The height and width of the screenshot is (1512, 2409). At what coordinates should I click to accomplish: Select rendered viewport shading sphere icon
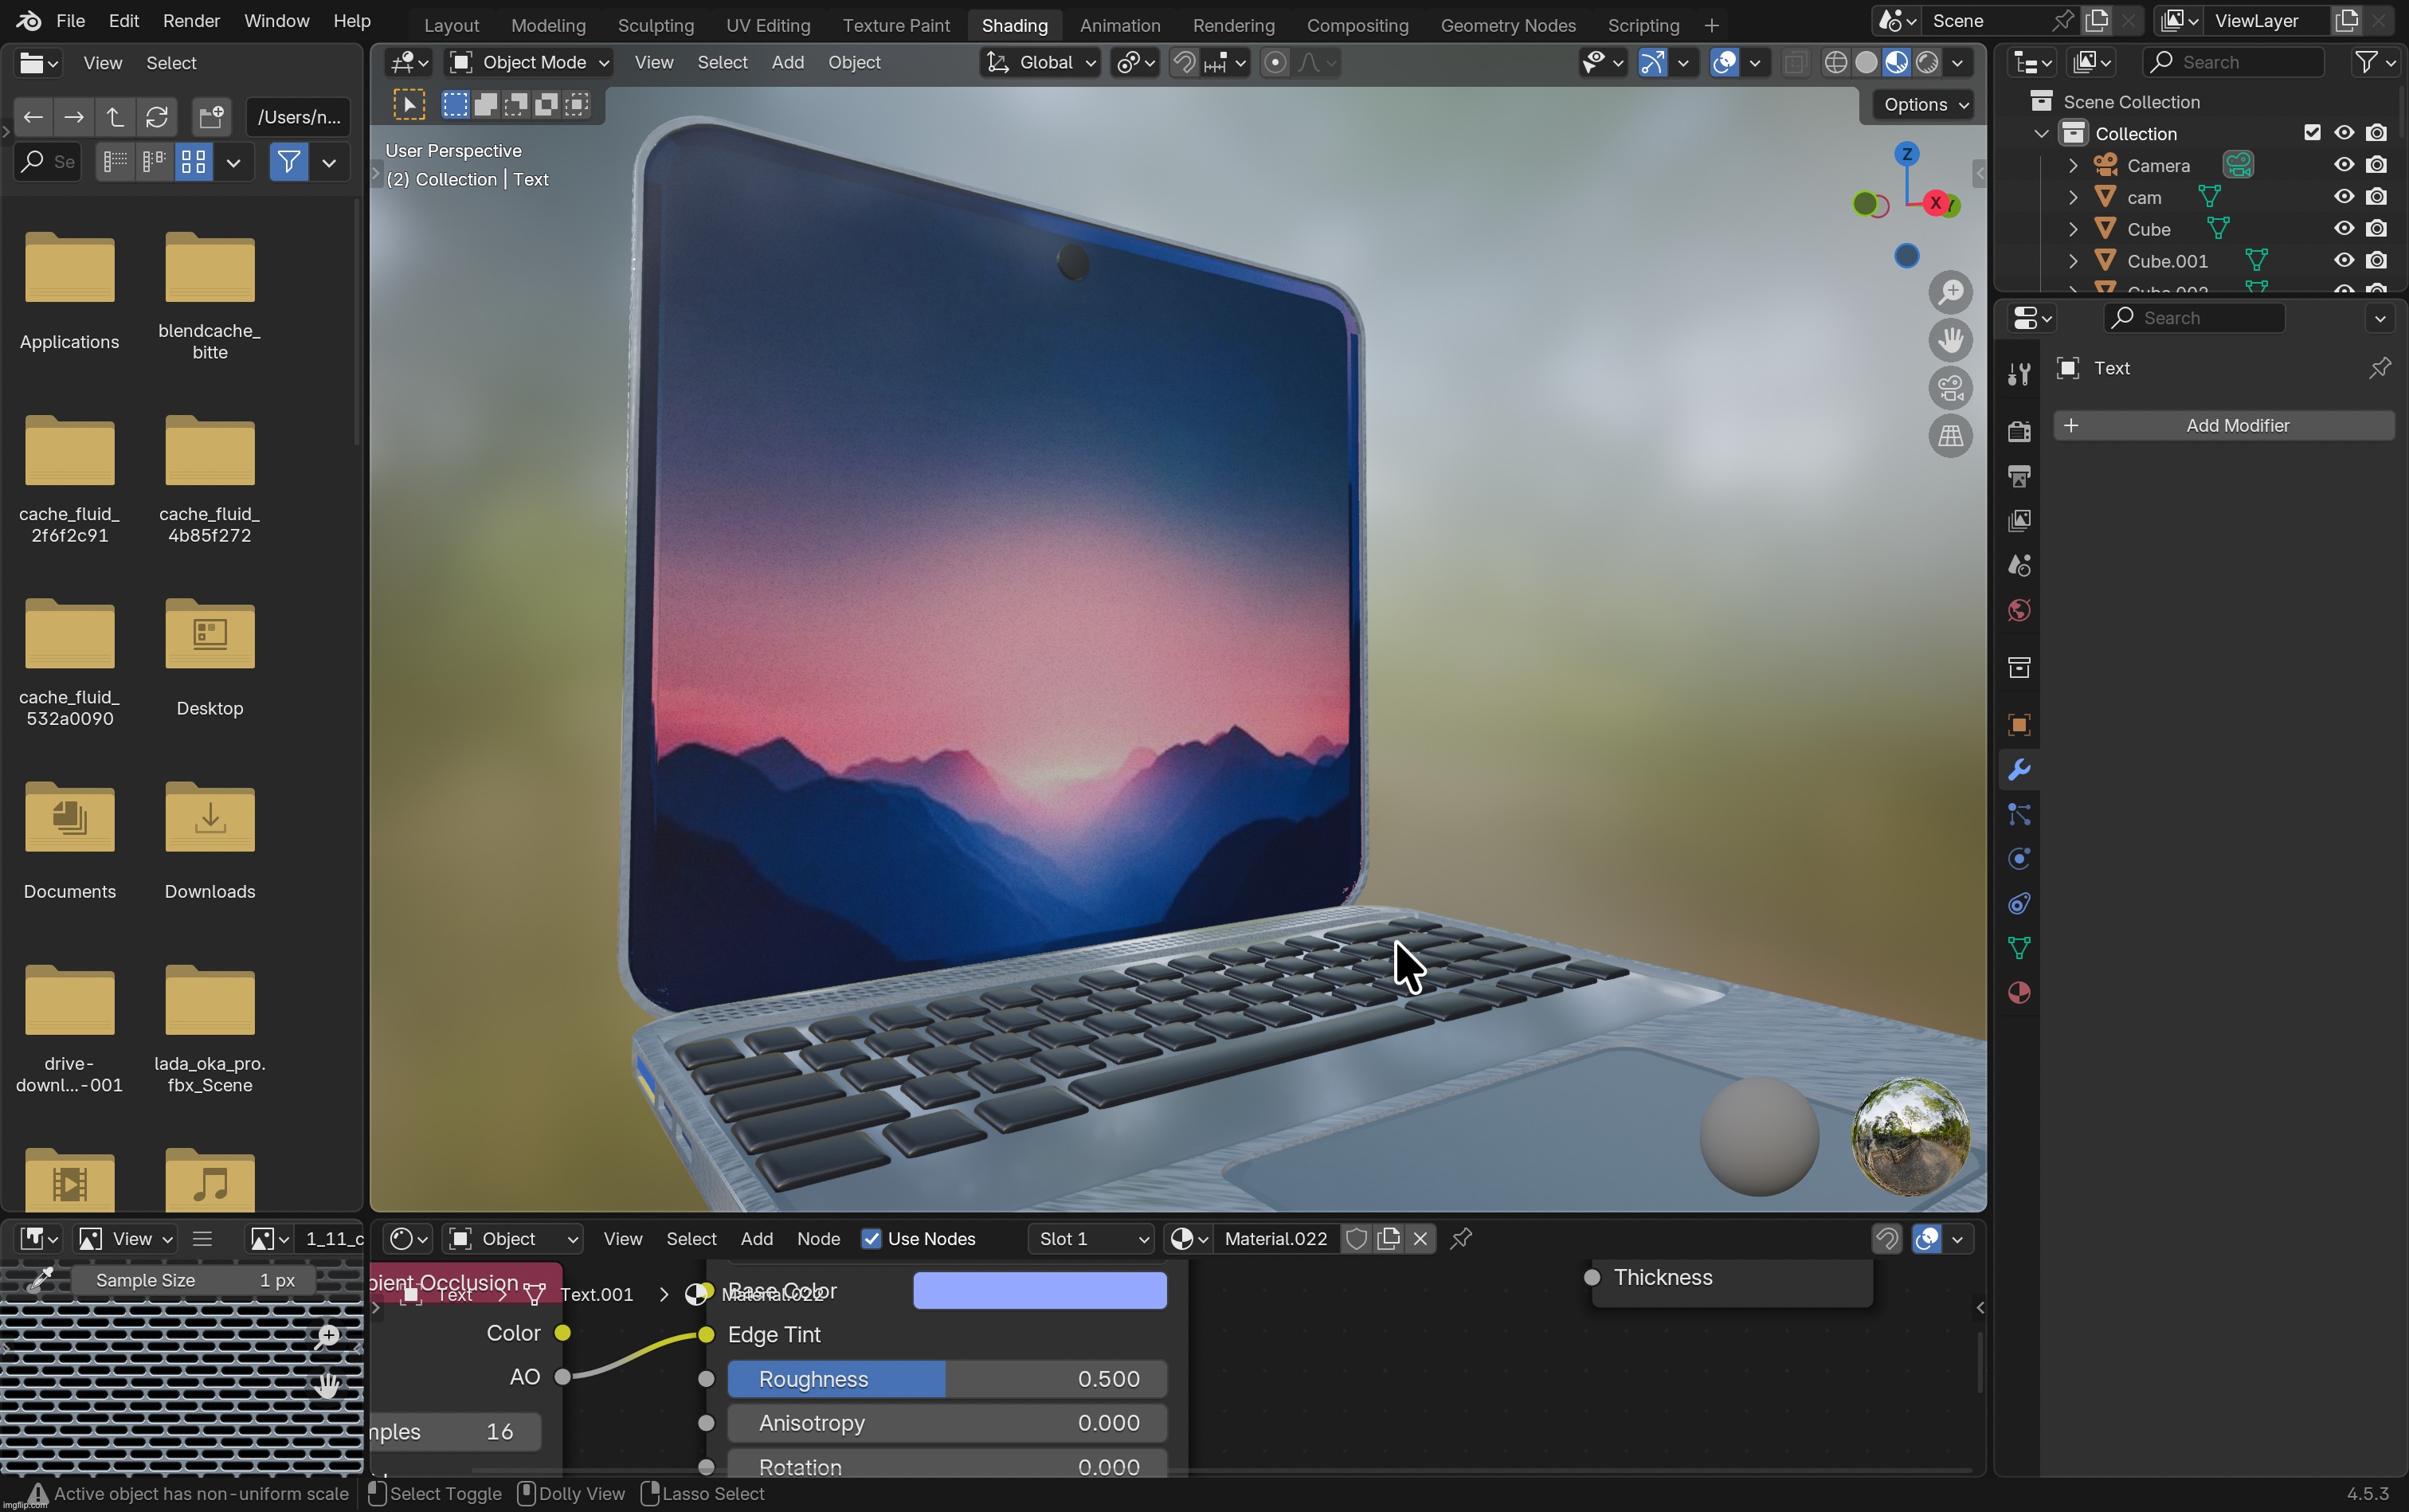point(1927,63)
